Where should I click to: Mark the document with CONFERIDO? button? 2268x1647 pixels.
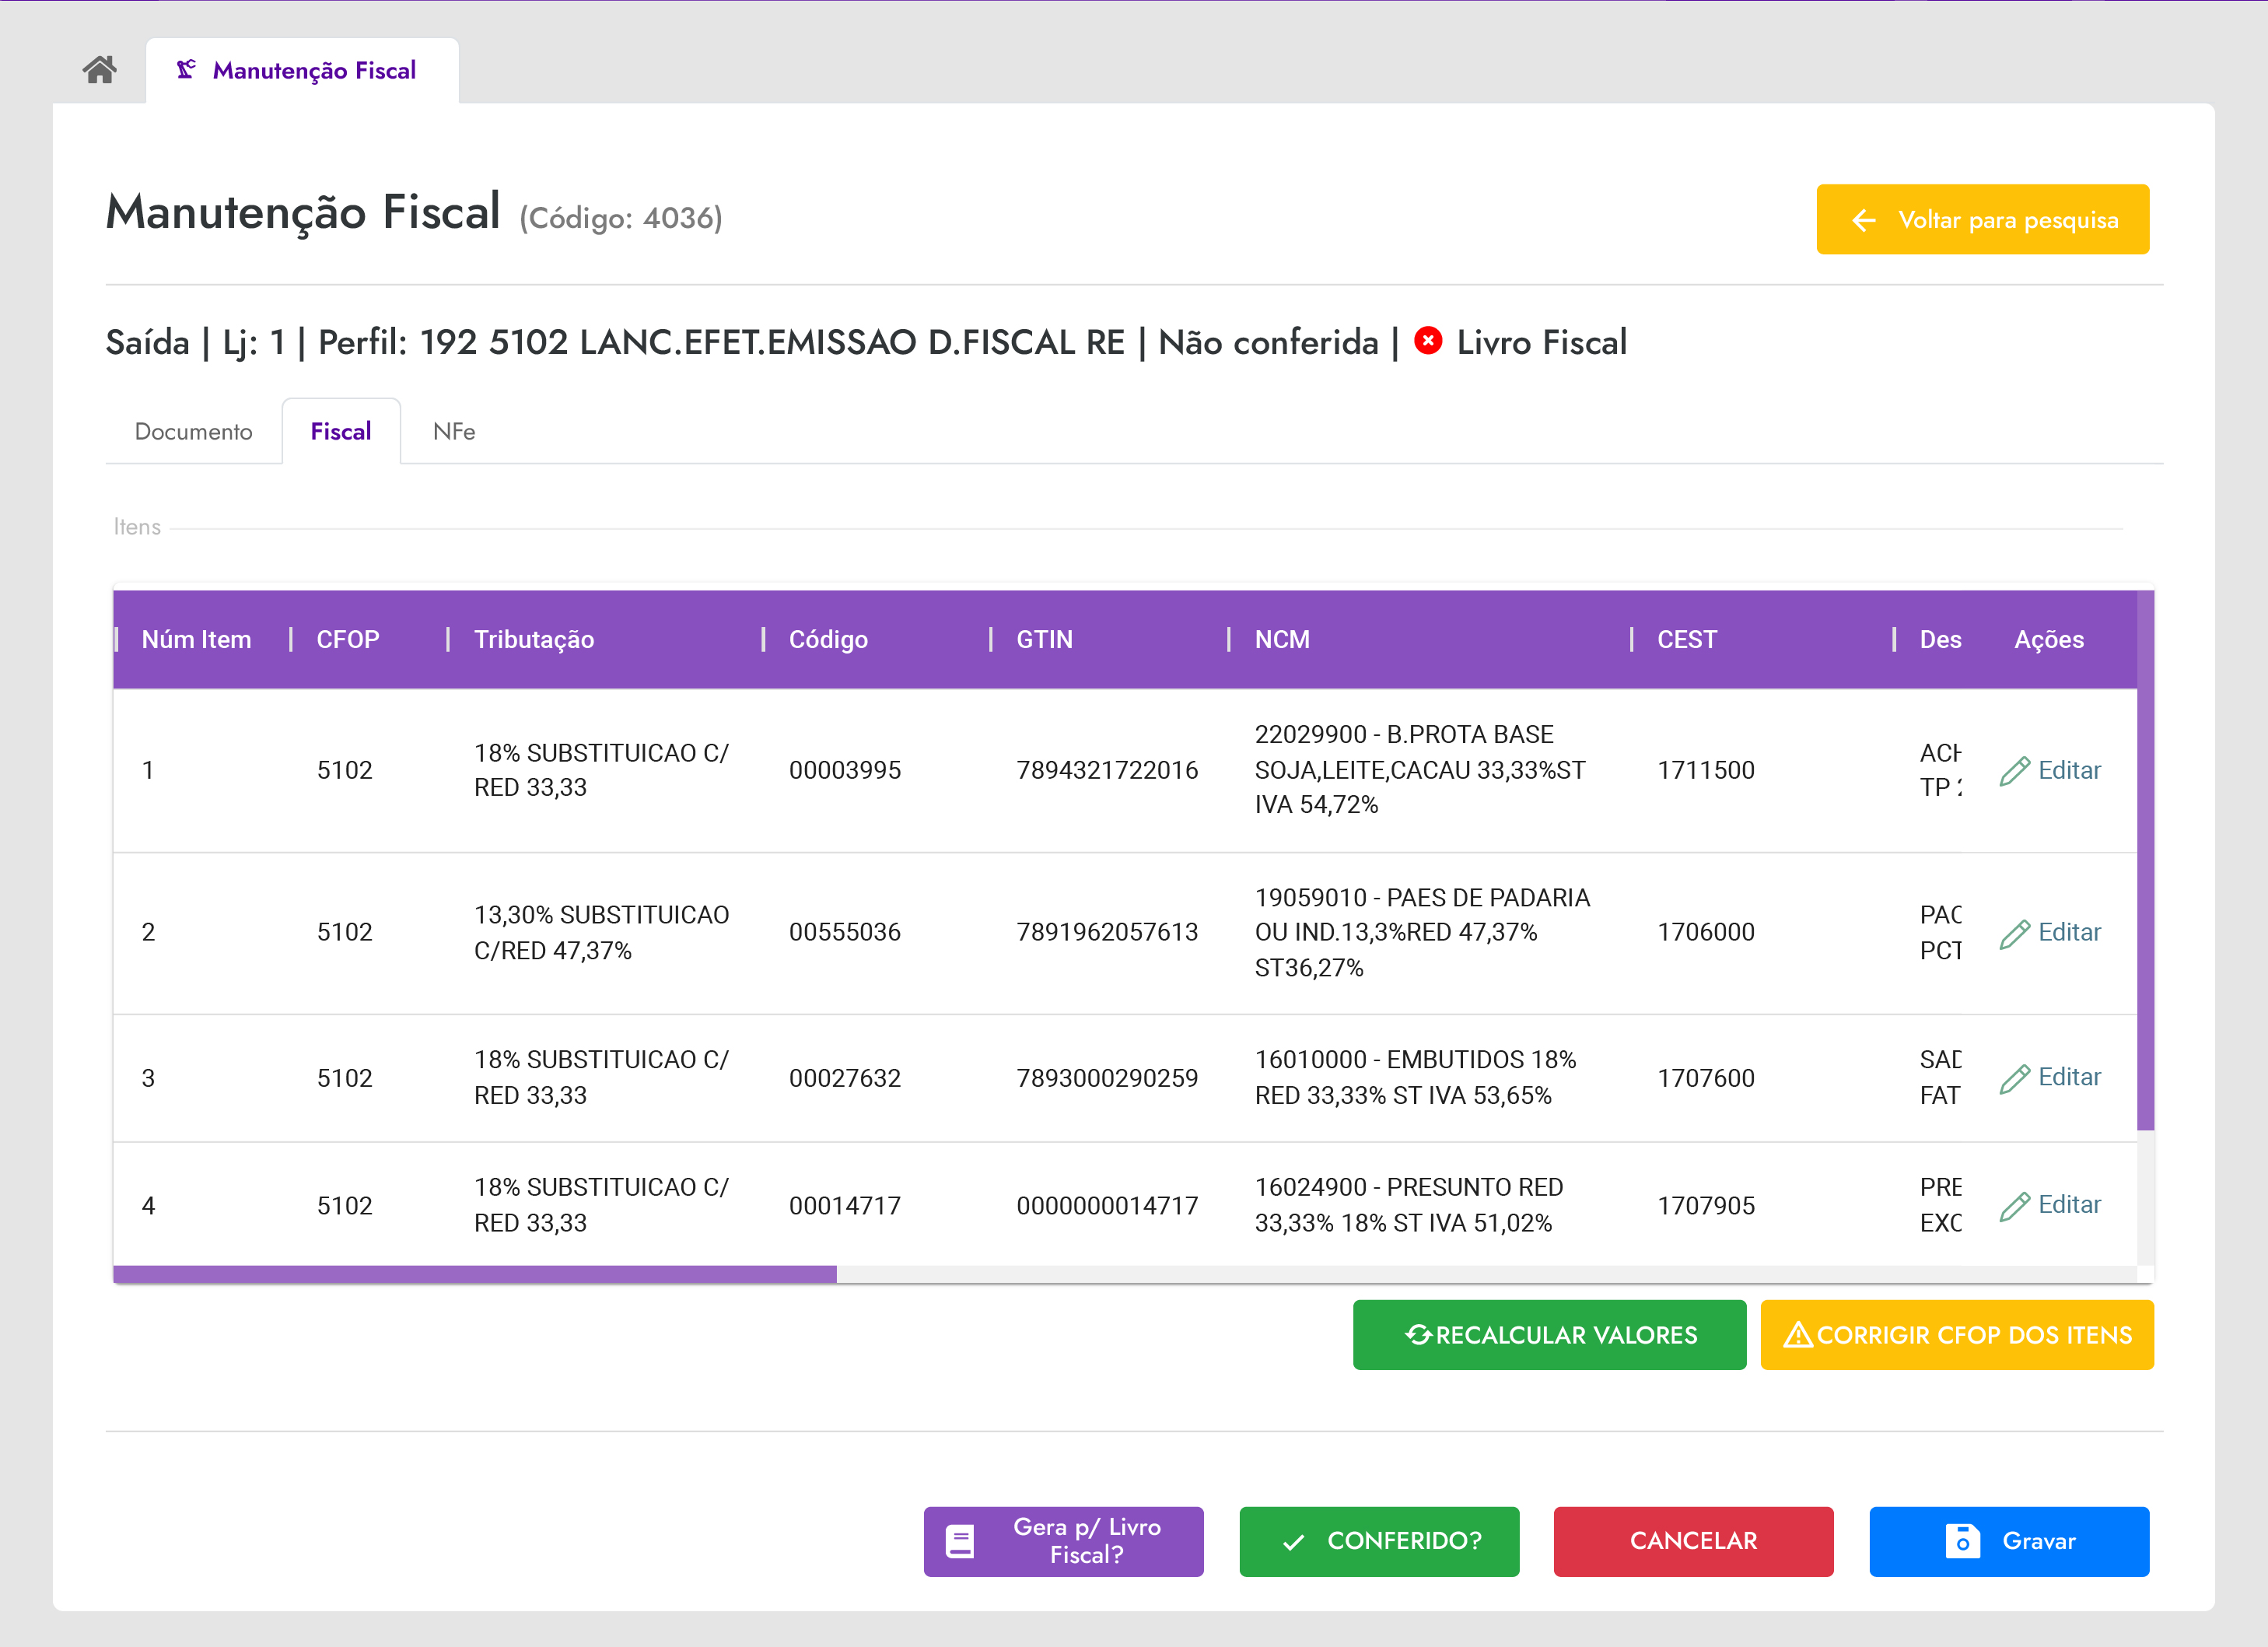(1379, 1541)
